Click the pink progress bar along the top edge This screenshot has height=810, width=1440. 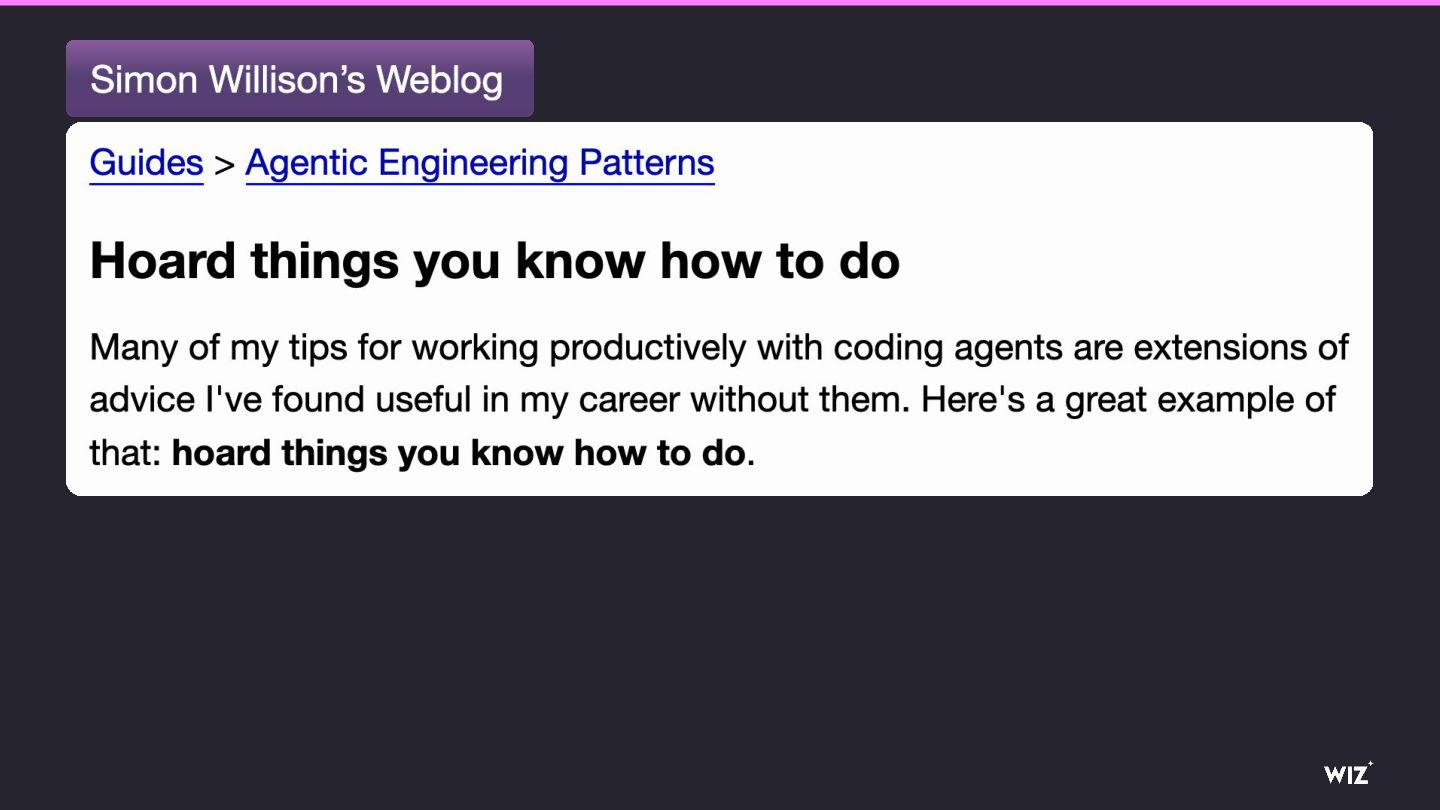point(720,3)
